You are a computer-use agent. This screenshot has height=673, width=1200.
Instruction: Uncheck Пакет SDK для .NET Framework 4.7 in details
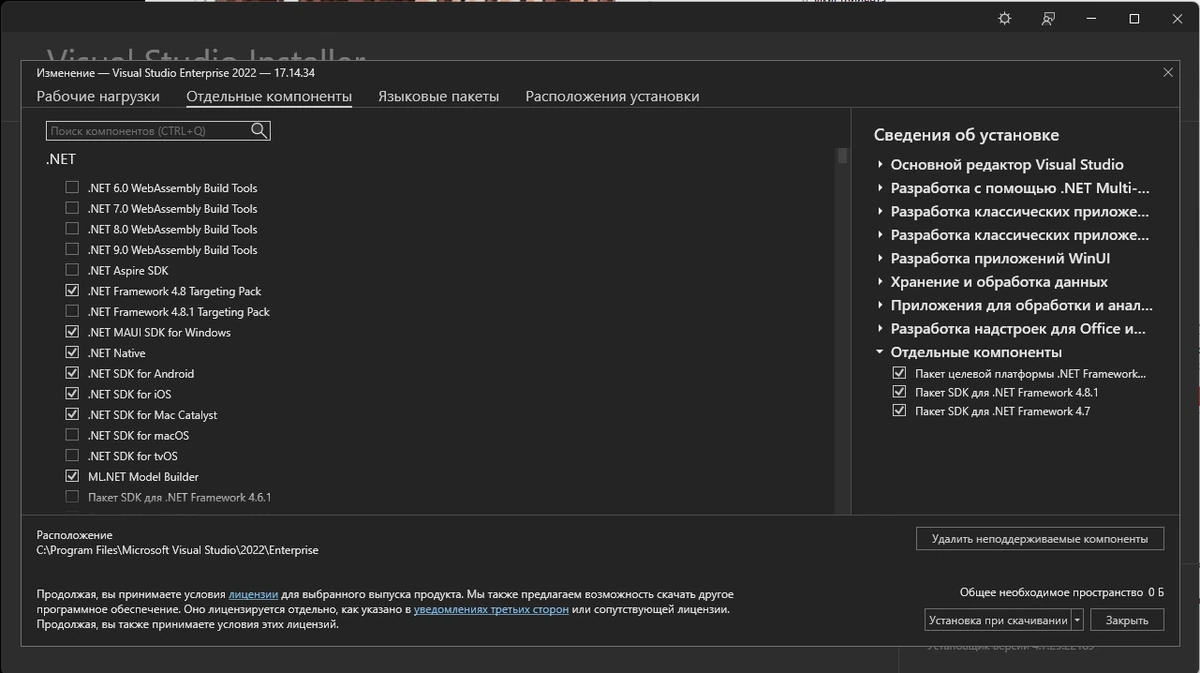[899, 411]
